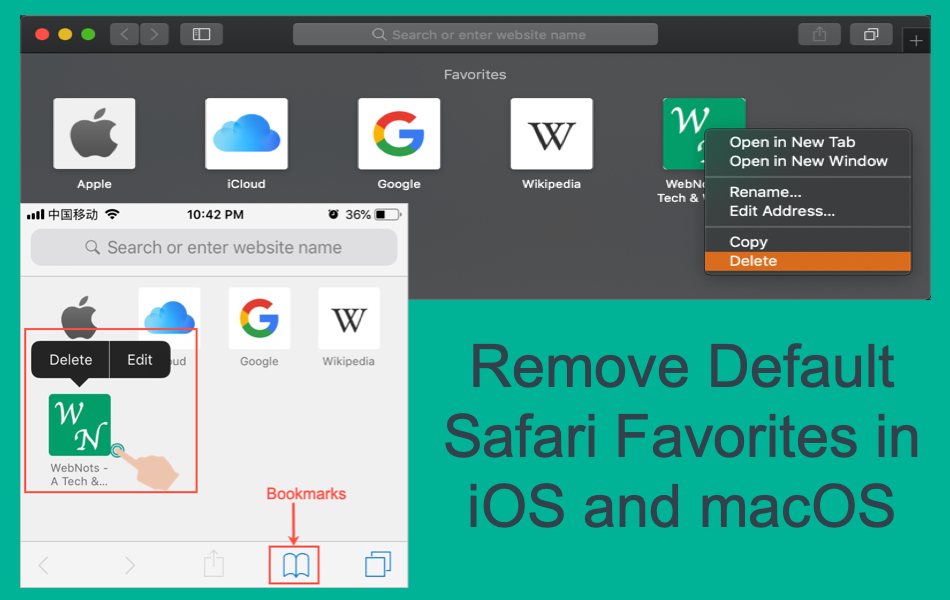
Task: Click the cellular signal bars icon on iOS
Action: point(36,215)
